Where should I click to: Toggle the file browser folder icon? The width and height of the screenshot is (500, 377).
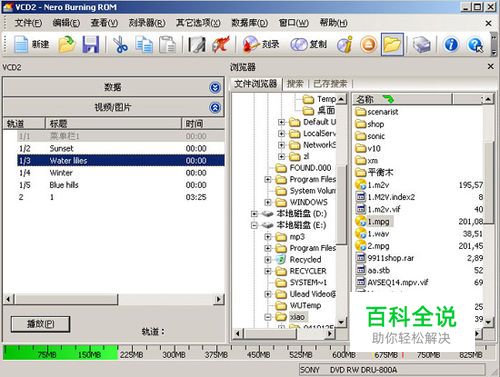[392, 44]
